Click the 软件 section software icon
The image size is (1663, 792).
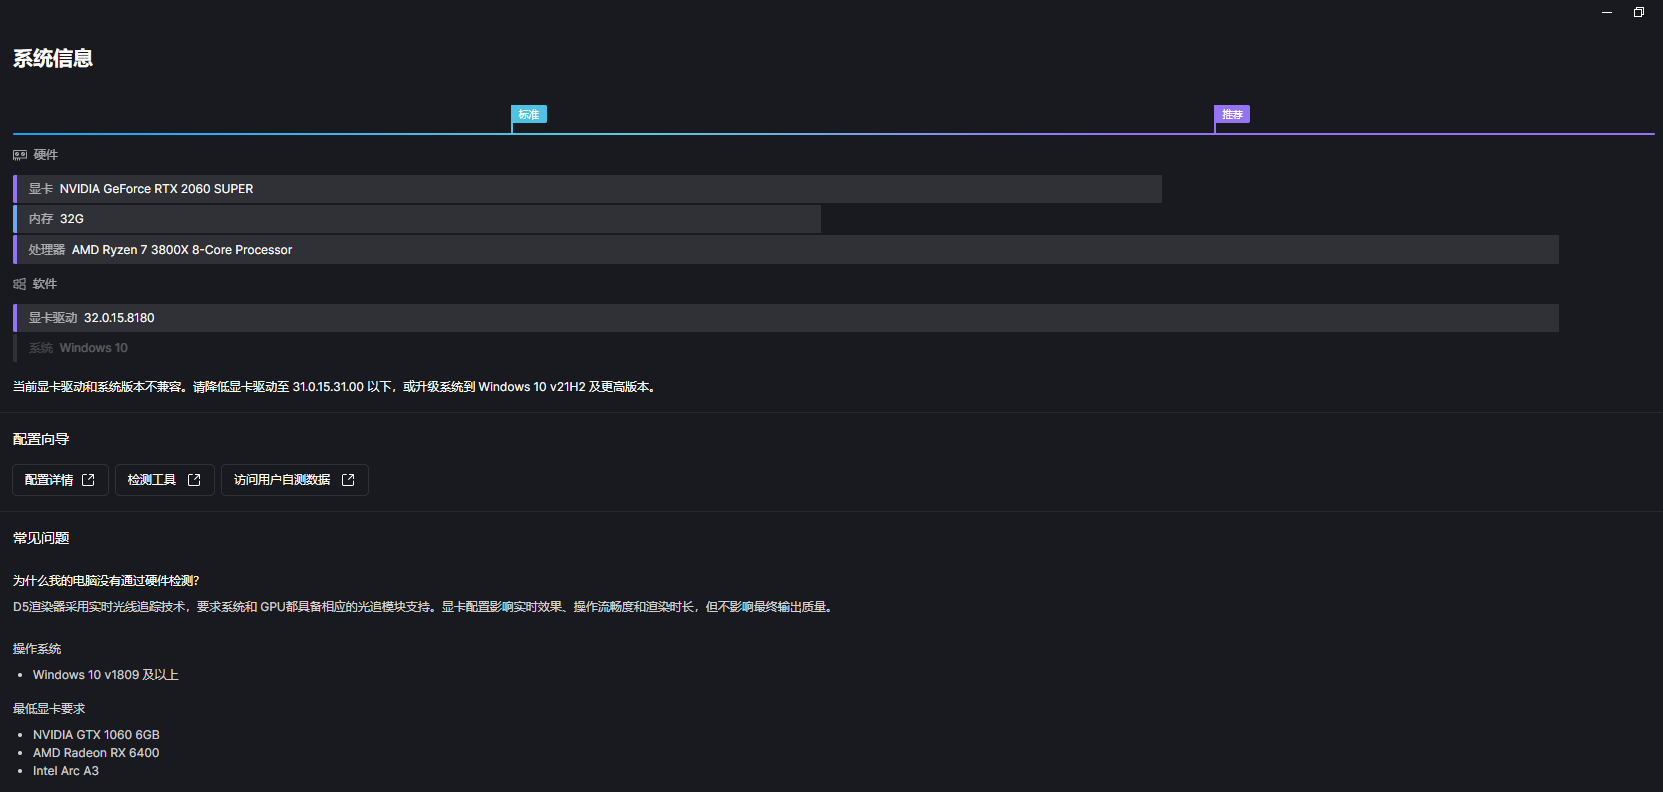click(x=20, y=284)
